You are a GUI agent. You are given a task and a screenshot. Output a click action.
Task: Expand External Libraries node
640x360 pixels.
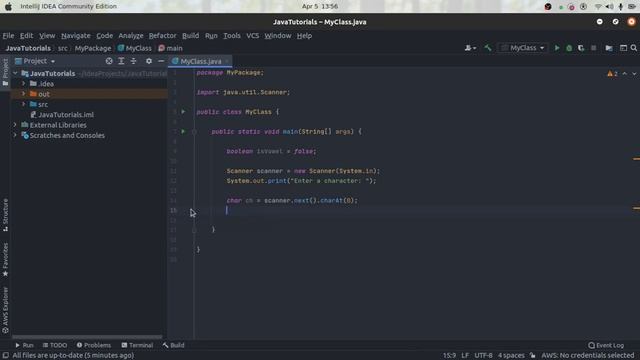(x=16, y=125)
